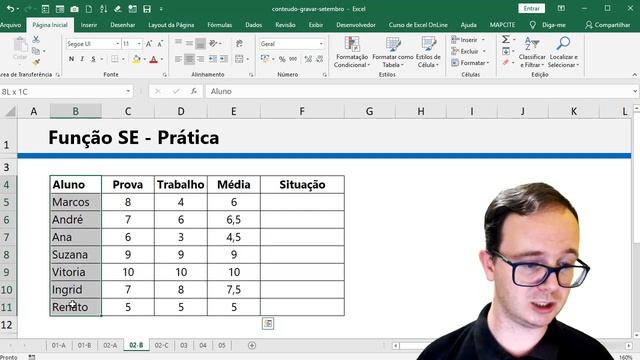Click the Compartilhar button
Viewport: 640px width, 360px height.
click(x=607, y=25)
